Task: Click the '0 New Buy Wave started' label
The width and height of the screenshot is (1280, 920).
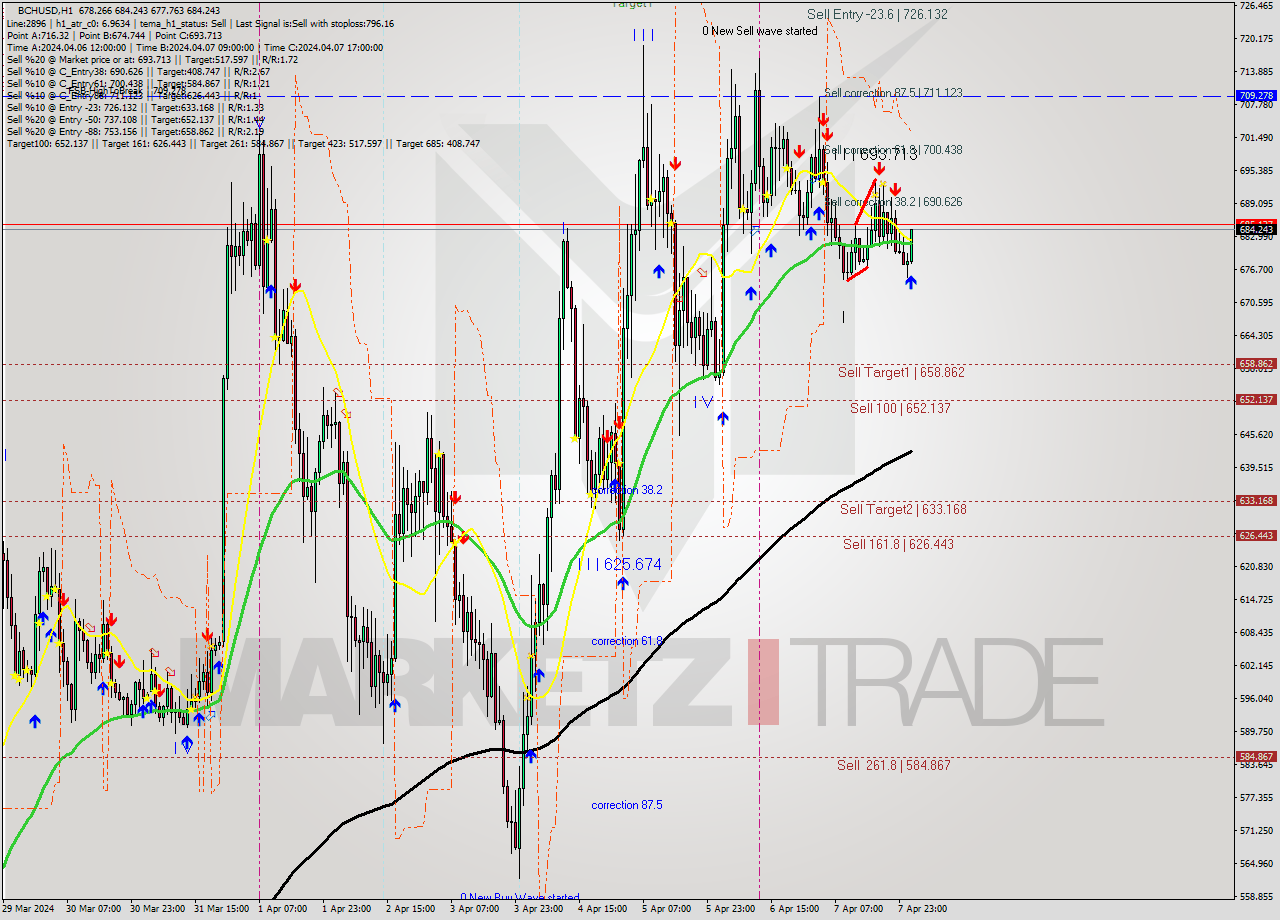Action: [519, 897]
